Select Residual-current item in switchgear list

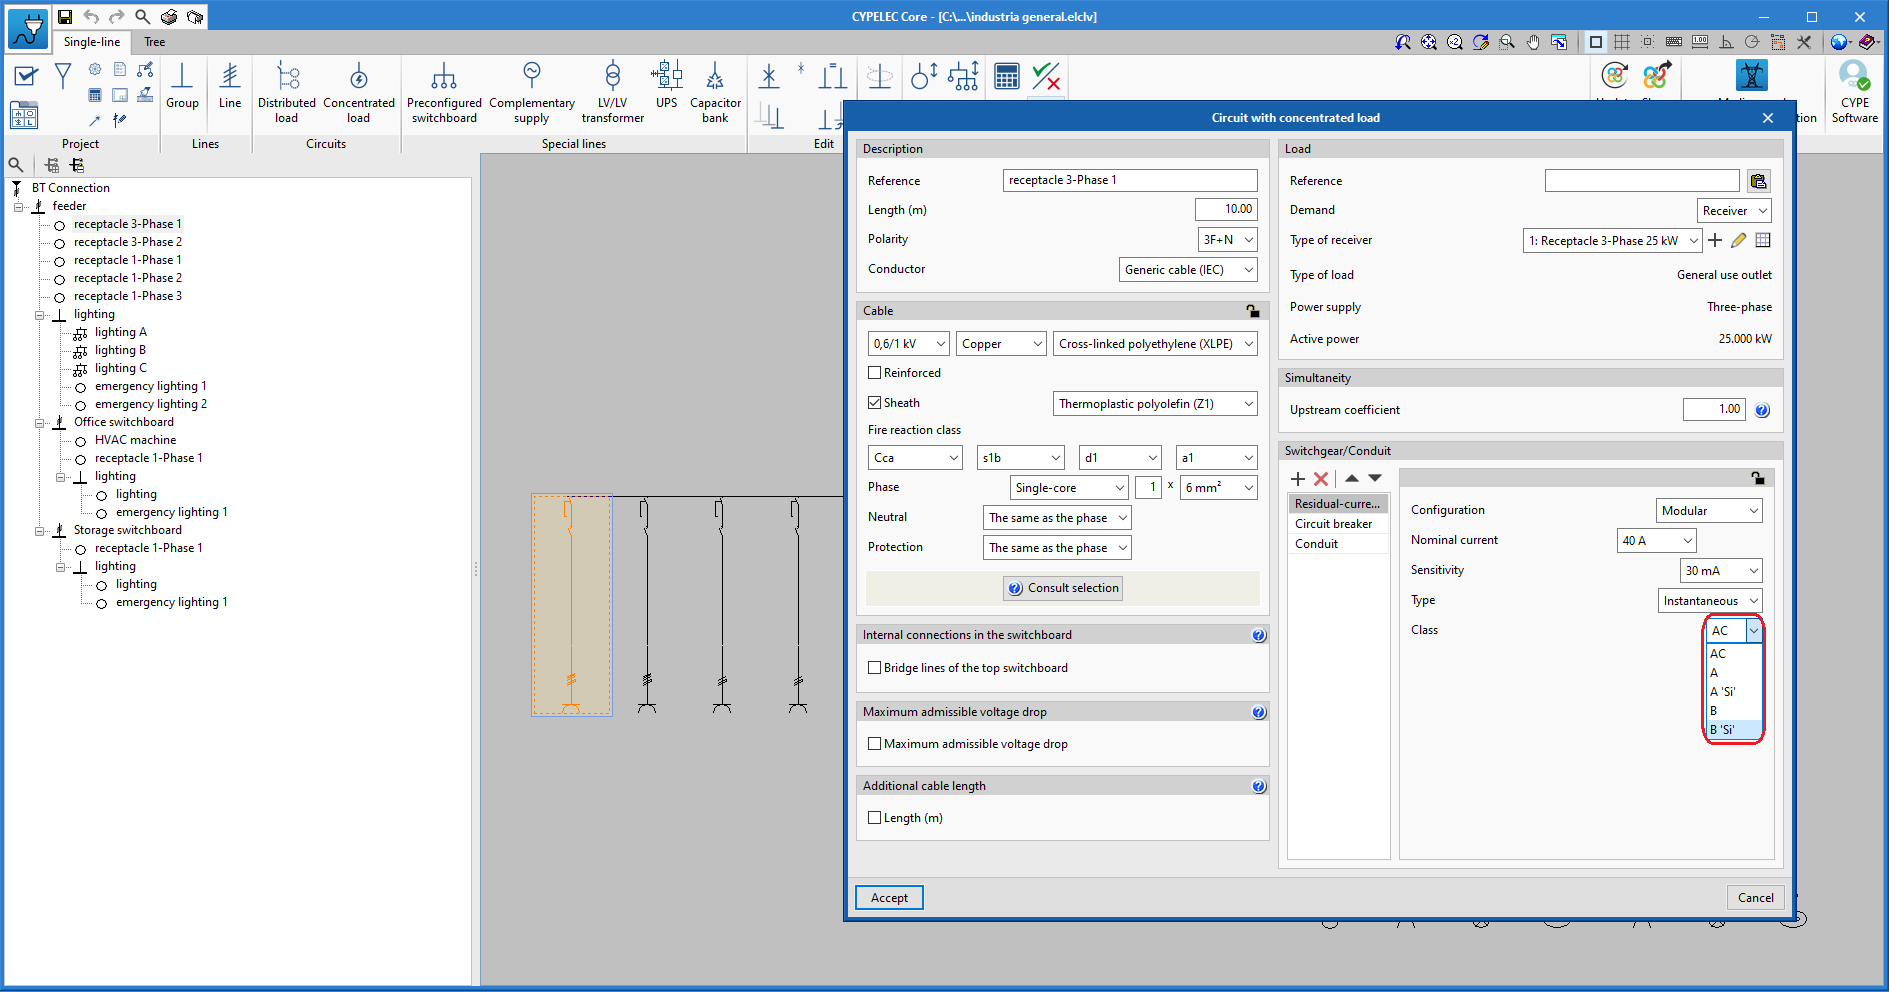(x=1337, y=504)
